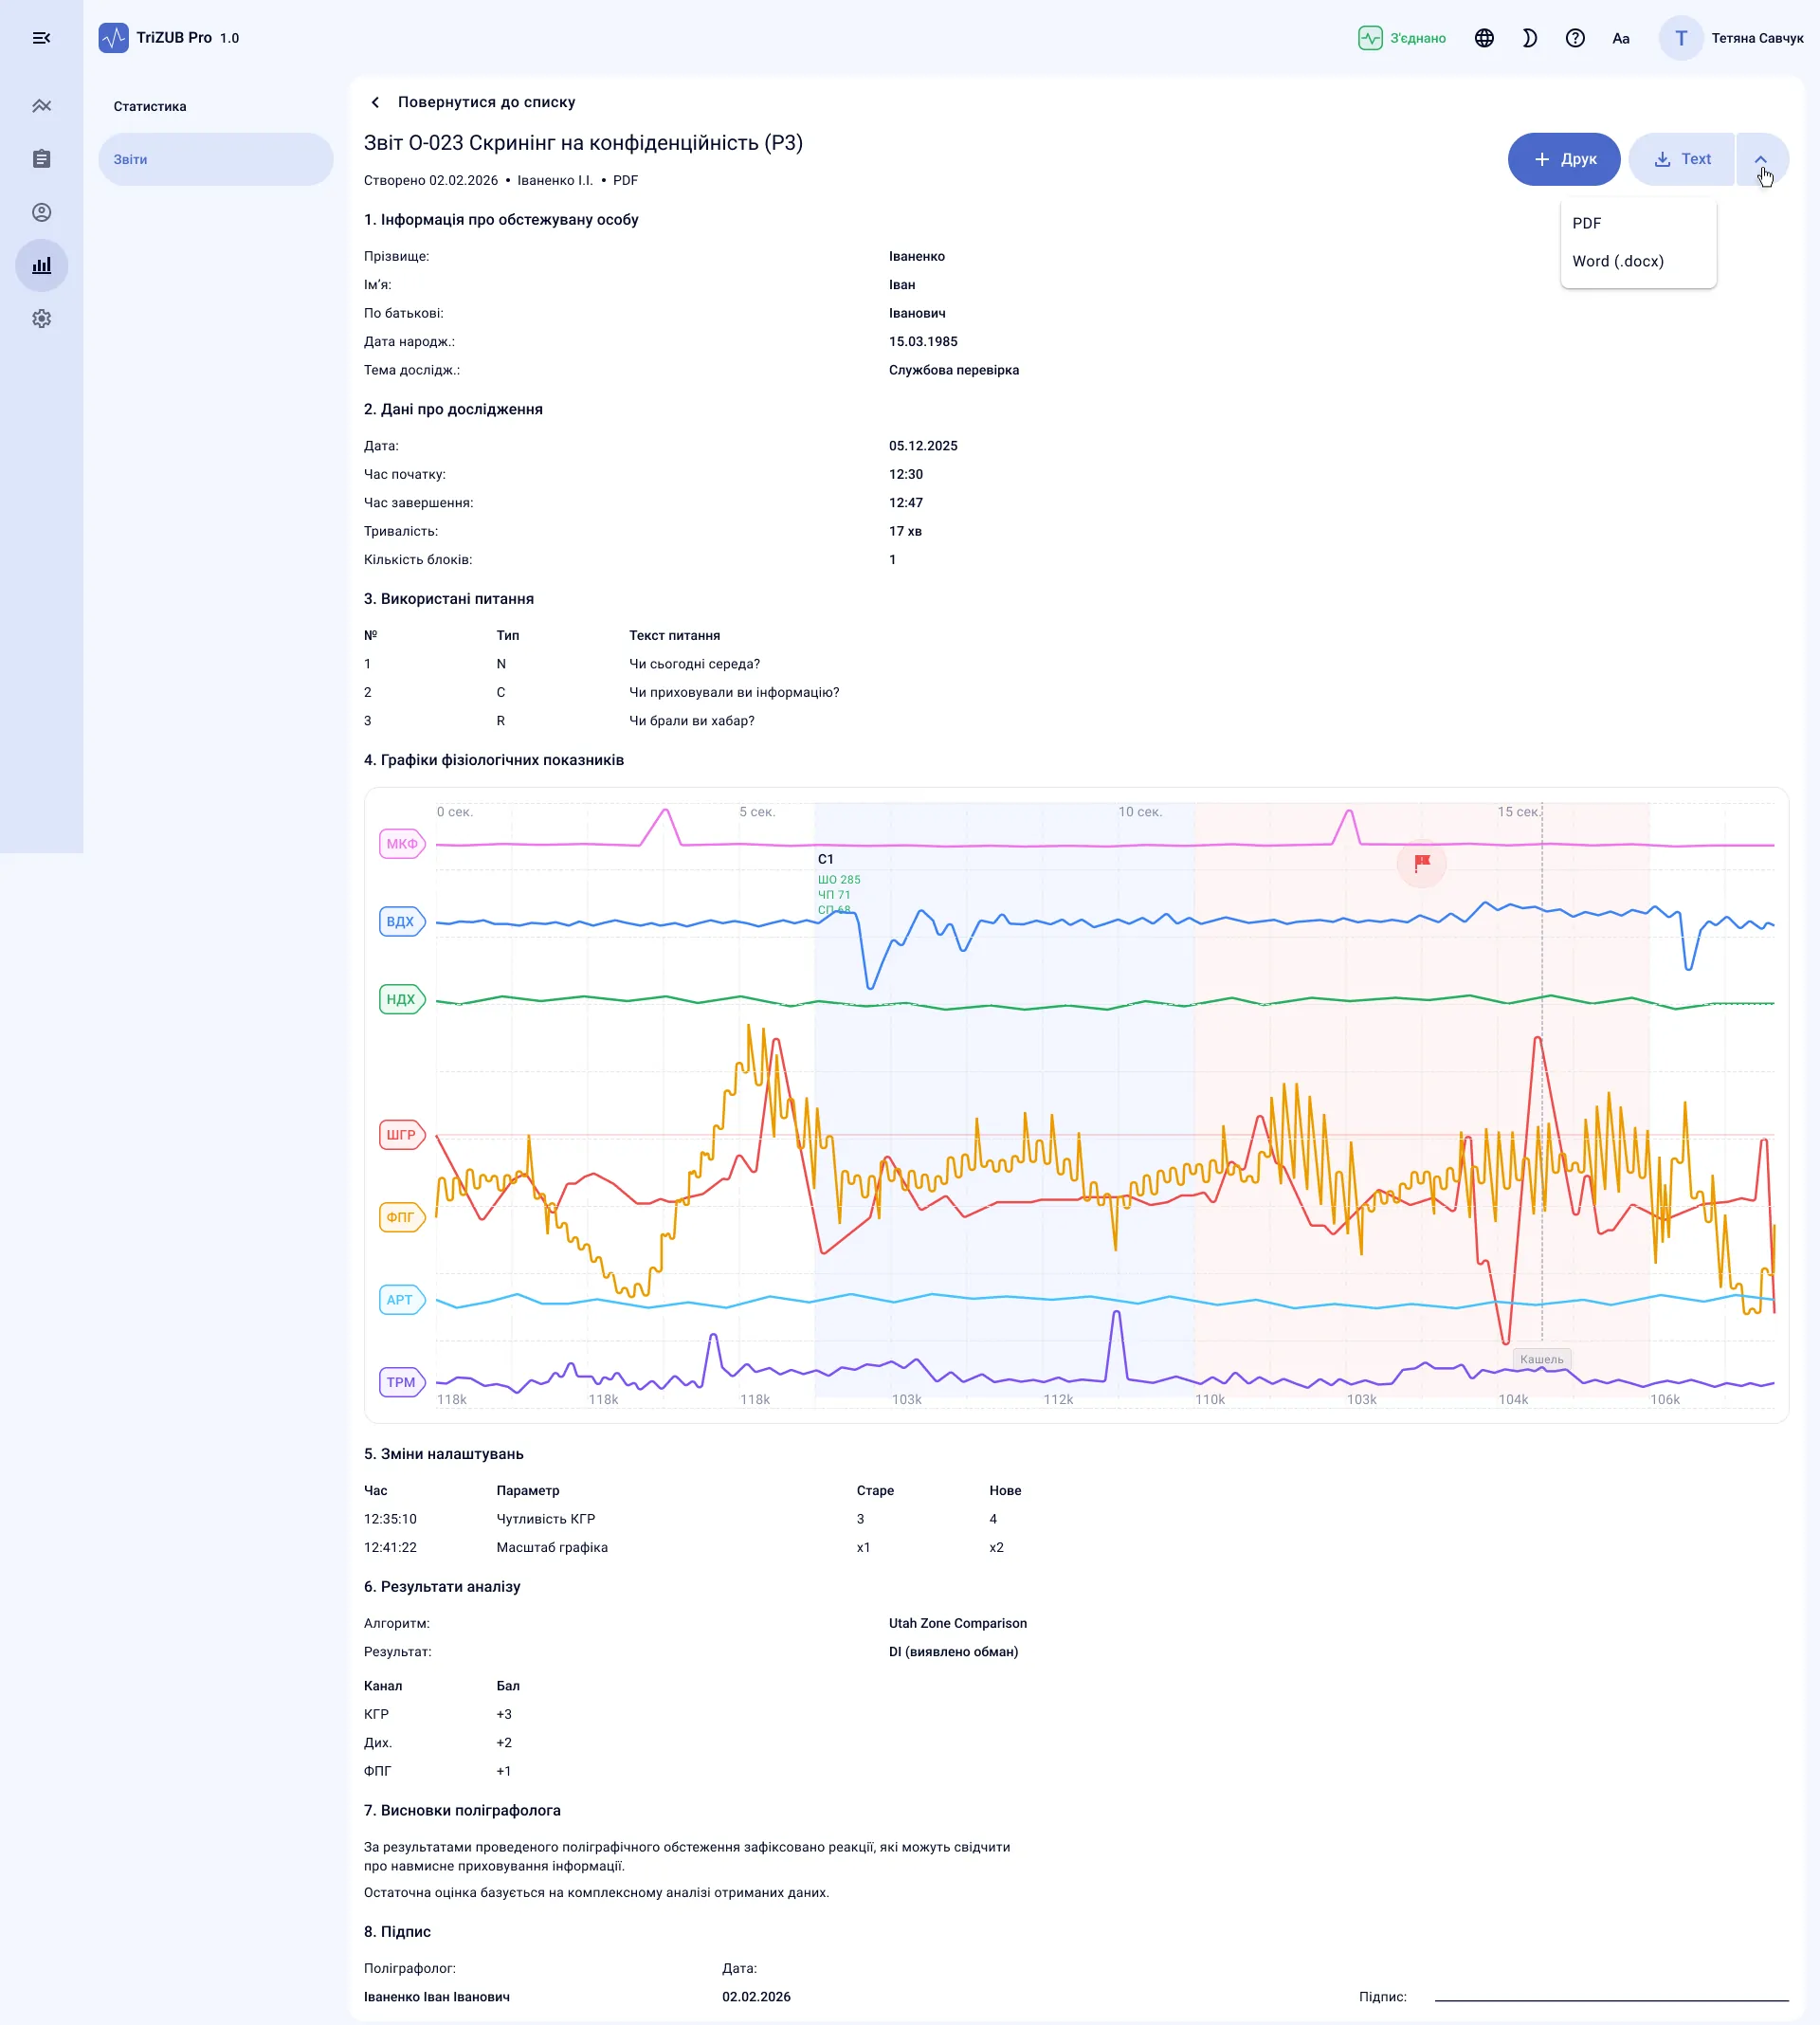Viewport: 1820px width, 2025px height.
Task: Open the settings gear sidebar icon
Action: point(41,319)
